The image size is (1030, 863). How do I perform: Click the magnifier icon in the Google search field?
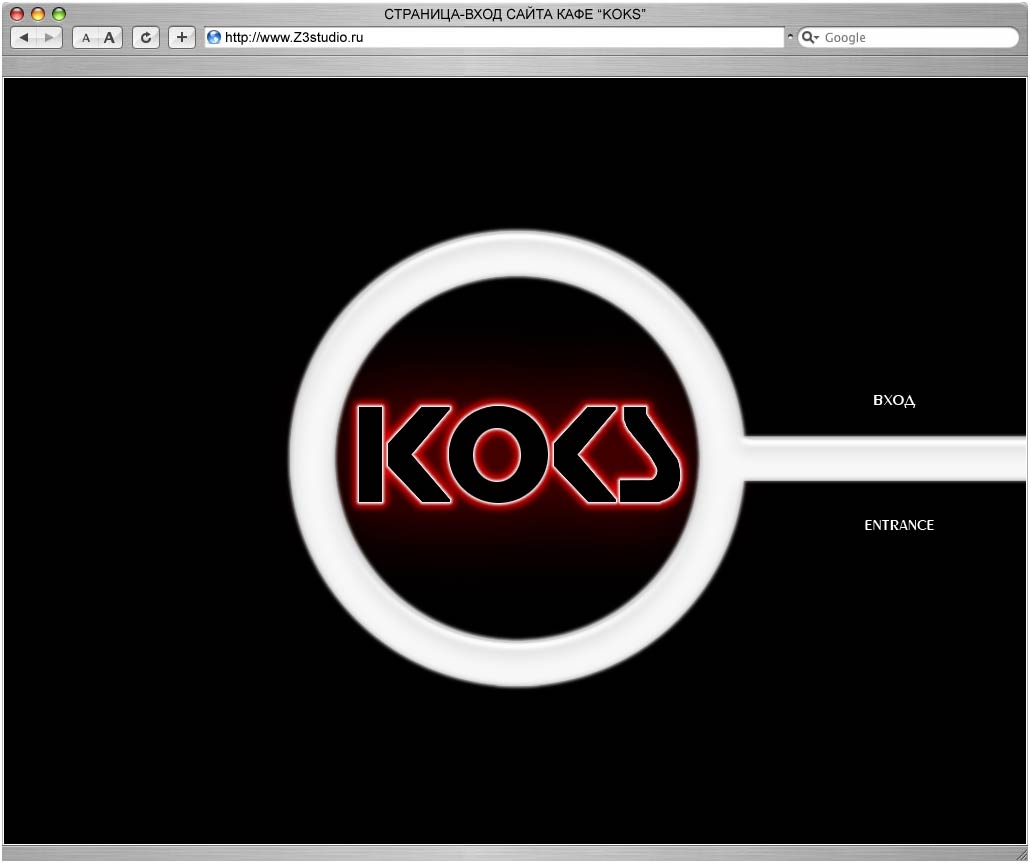(x=809, y=37)
